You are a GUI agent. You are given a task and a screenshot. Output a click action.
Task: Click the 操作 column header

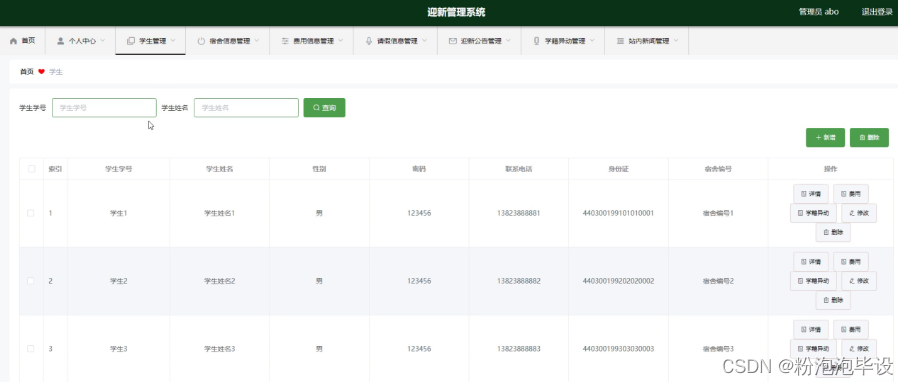(x=830, y=169)
